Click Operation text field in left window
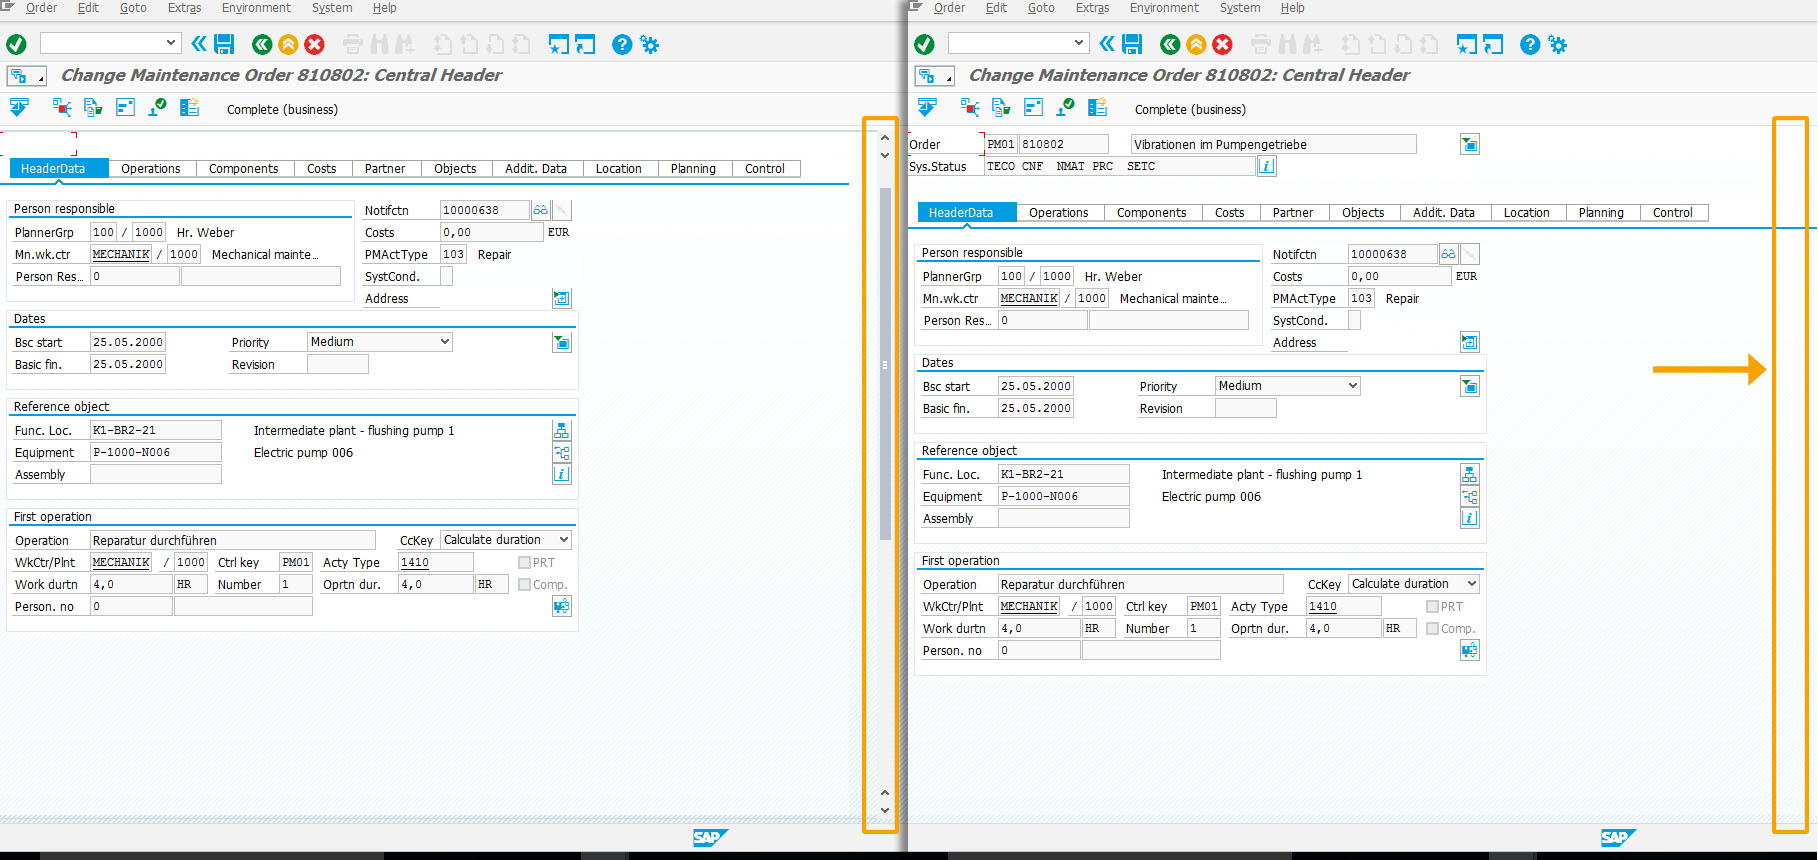This screenshot has height=860, width=1818. tap(233, 540)
